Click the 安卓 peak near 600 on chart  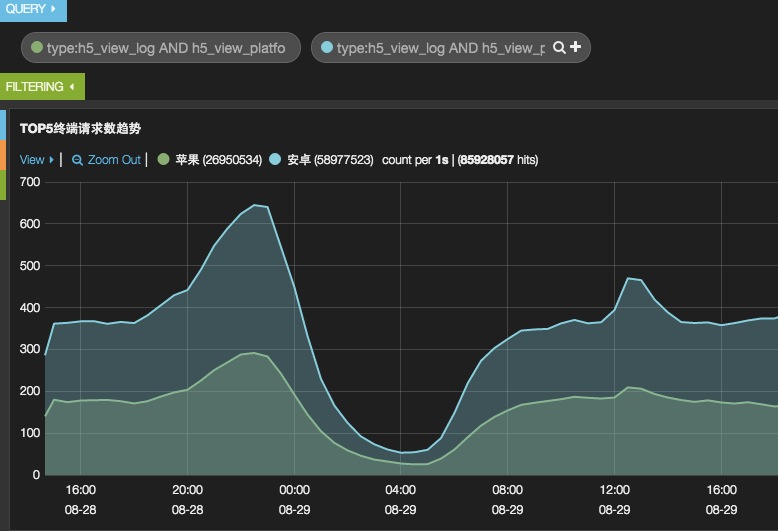click(255, 204)
